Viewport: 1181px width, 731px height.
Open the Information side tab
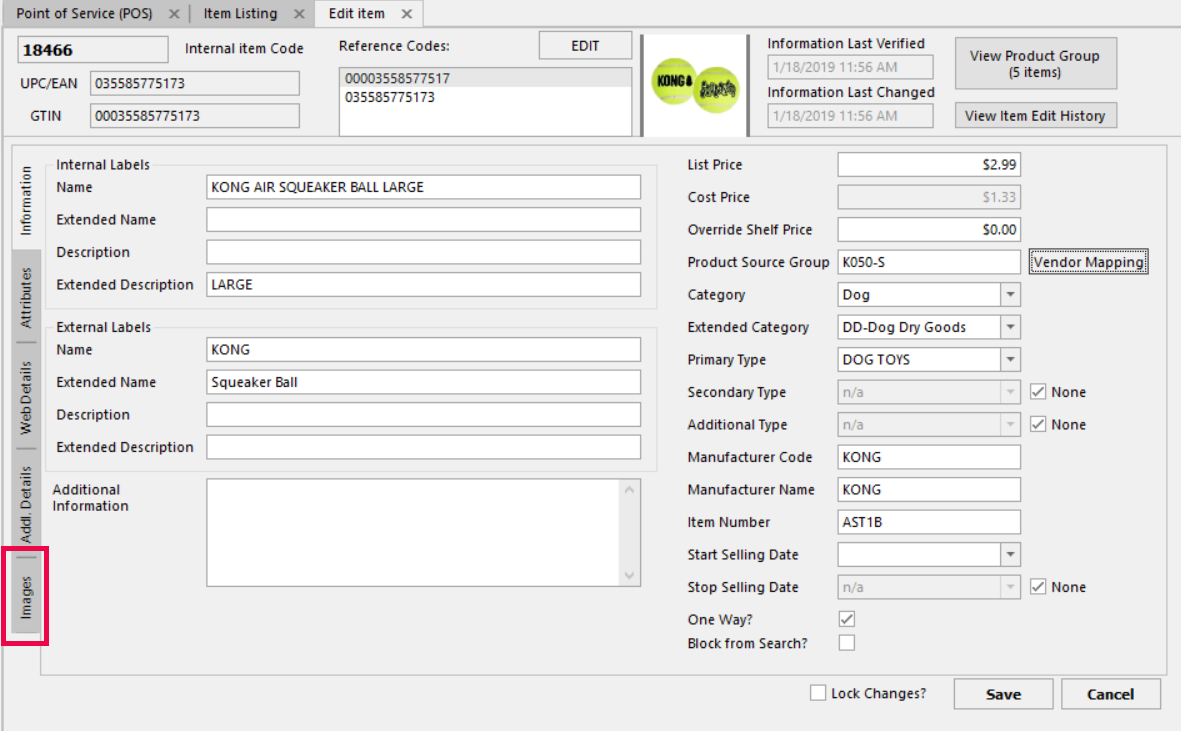(26, 200)
